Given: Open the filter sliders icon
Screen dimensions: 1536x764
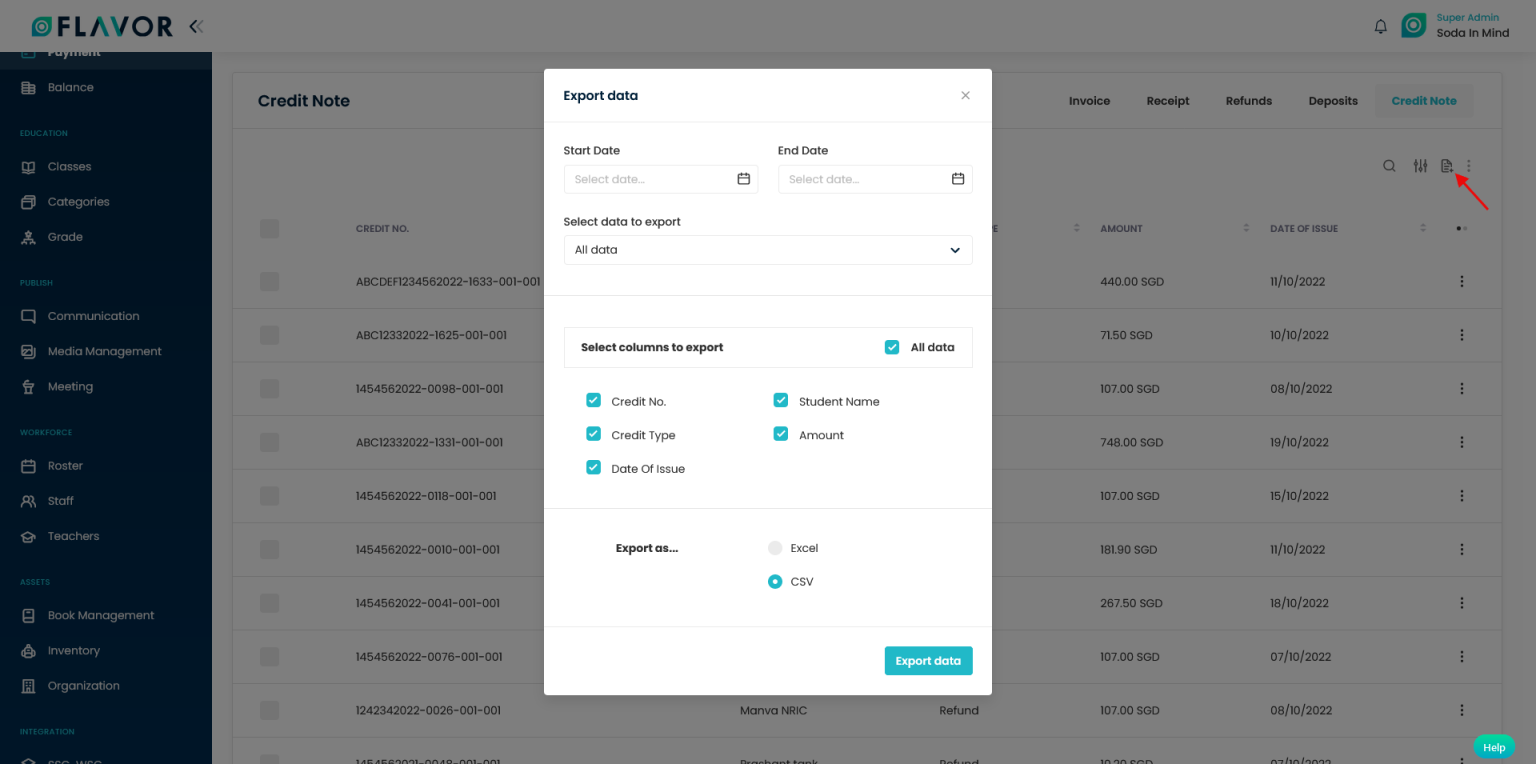Looking at the screenshot, I should tap(1420, 166).
